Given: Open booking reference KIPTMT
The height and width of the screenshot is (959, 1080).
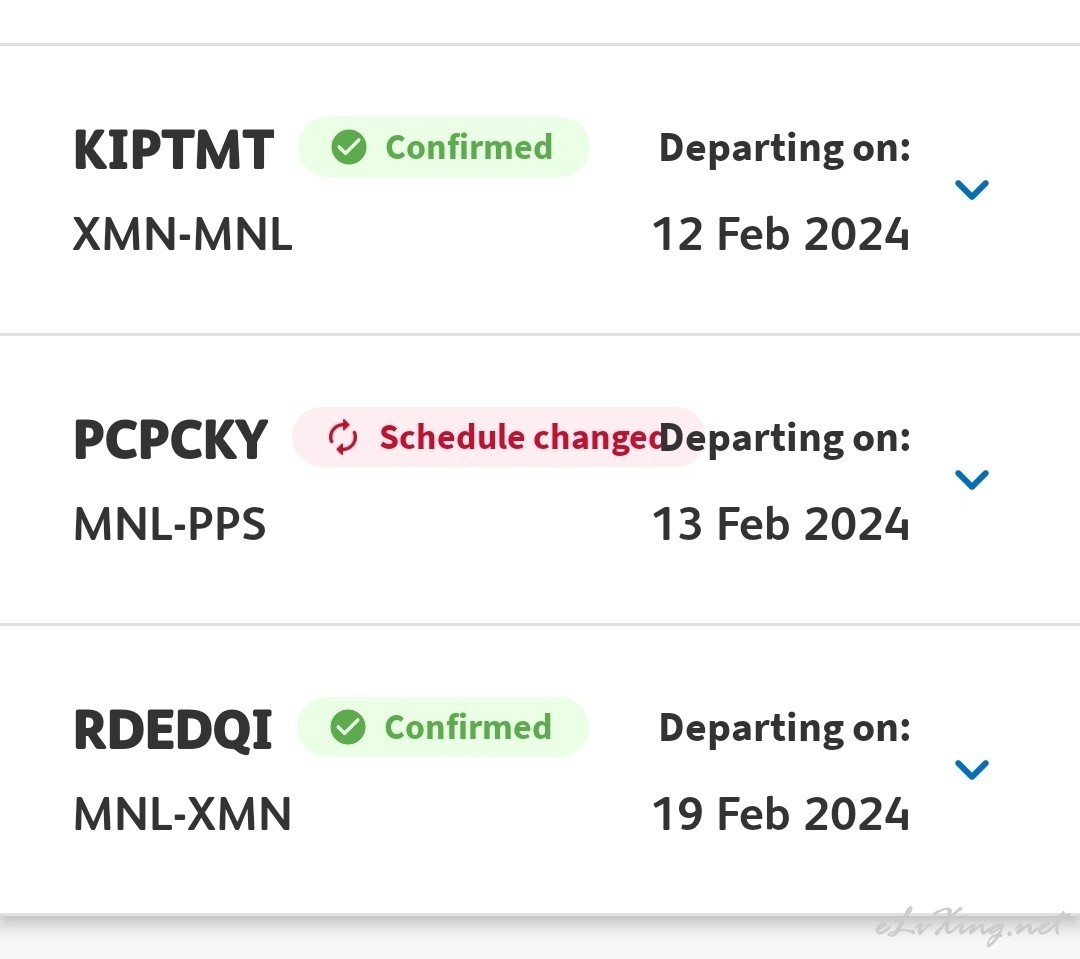Looking at the screenshot, I should point(174,150).
